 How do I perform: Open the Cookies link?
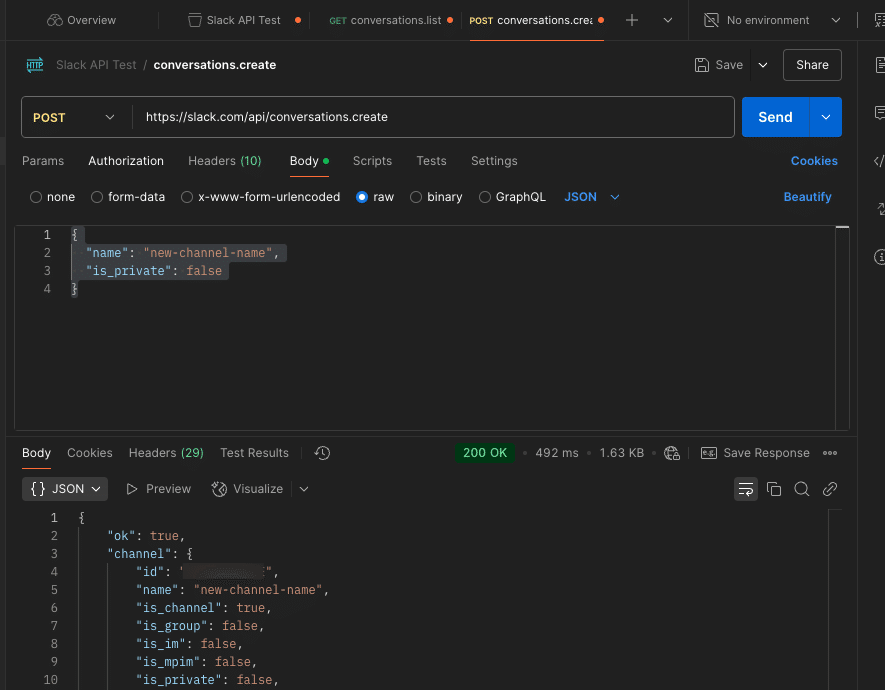tap(814, 161)
